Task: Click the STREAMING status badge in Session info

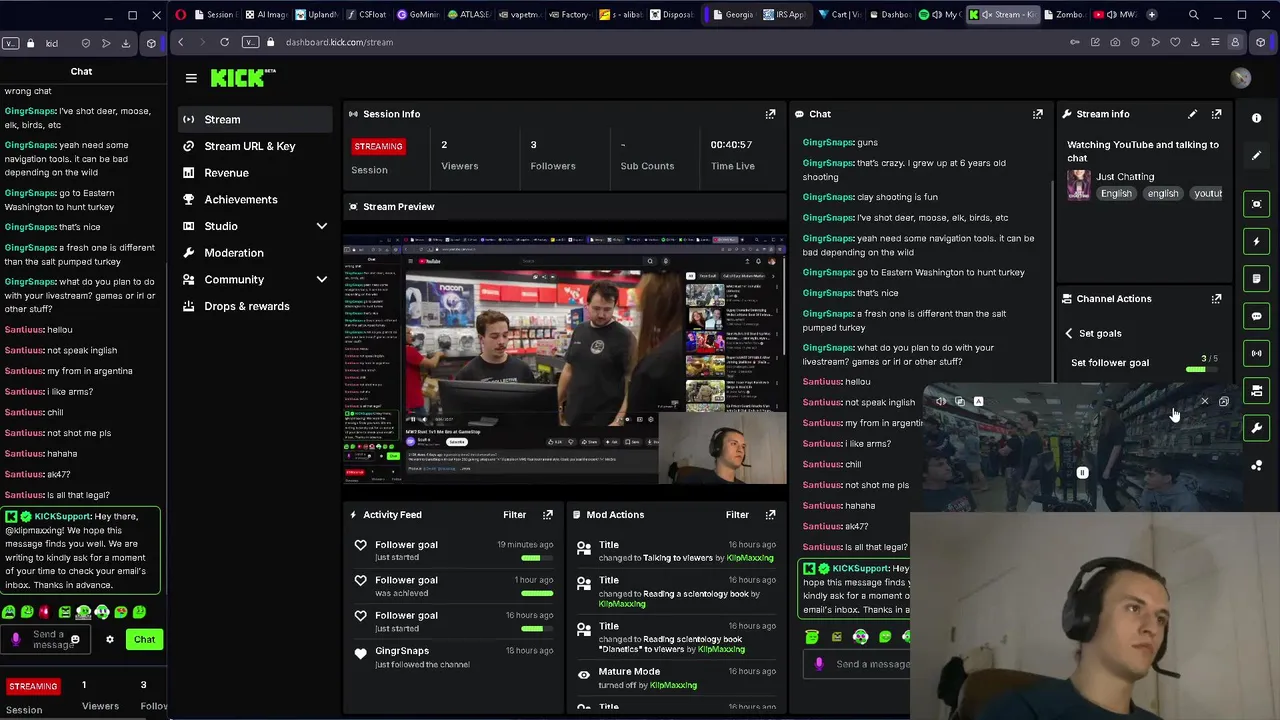Action: pyautogui.click(x=378, y=146)
